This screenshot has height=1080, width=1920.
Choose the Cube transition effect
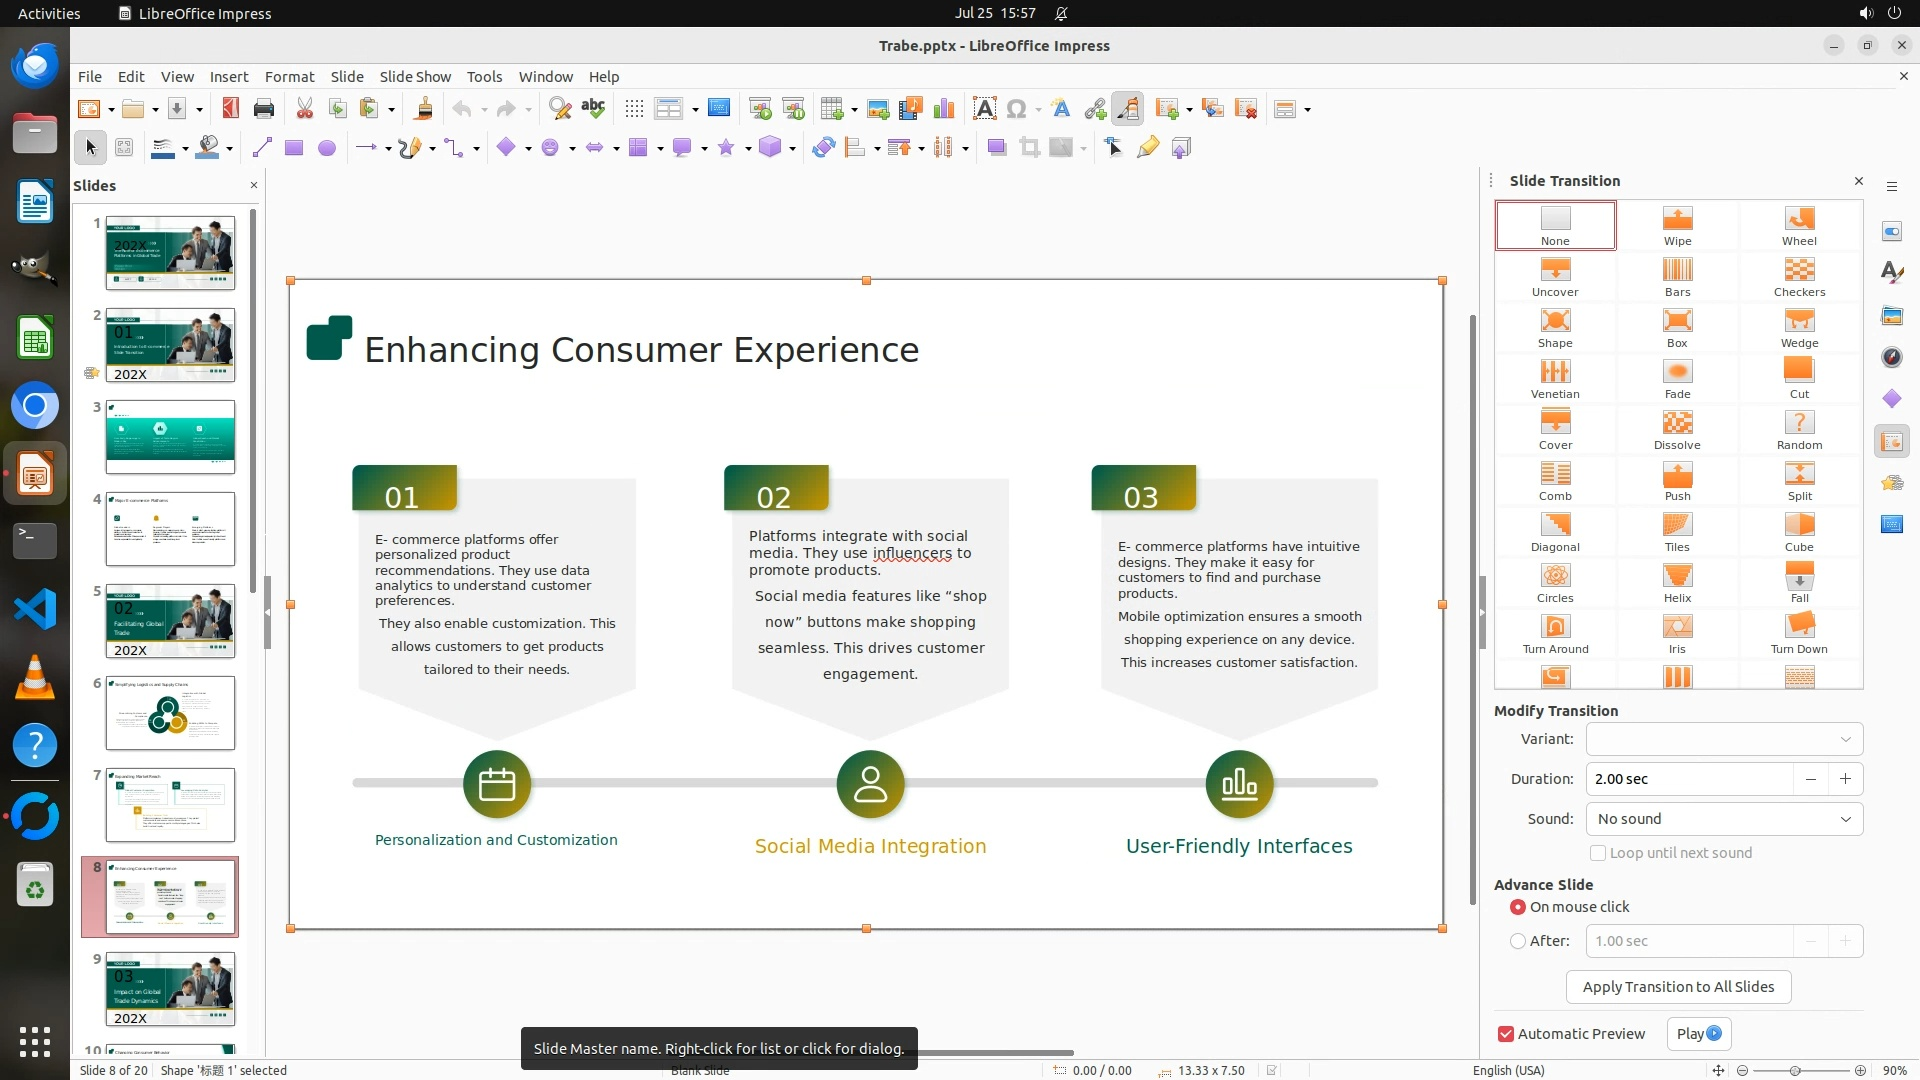point(1798,531)
